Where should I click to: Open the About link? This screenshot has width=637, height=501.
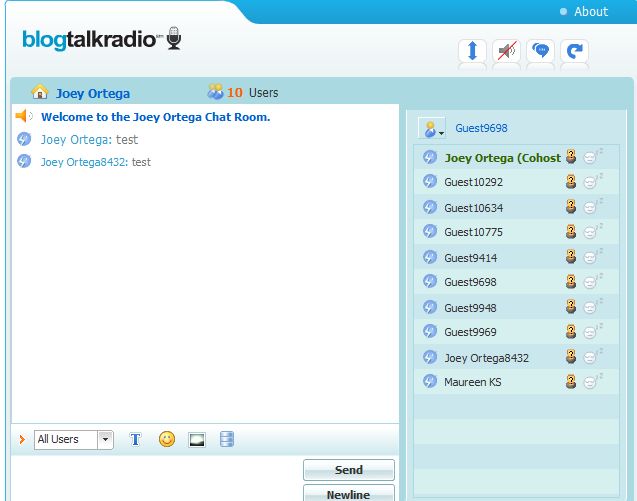[x=591, y=11]
